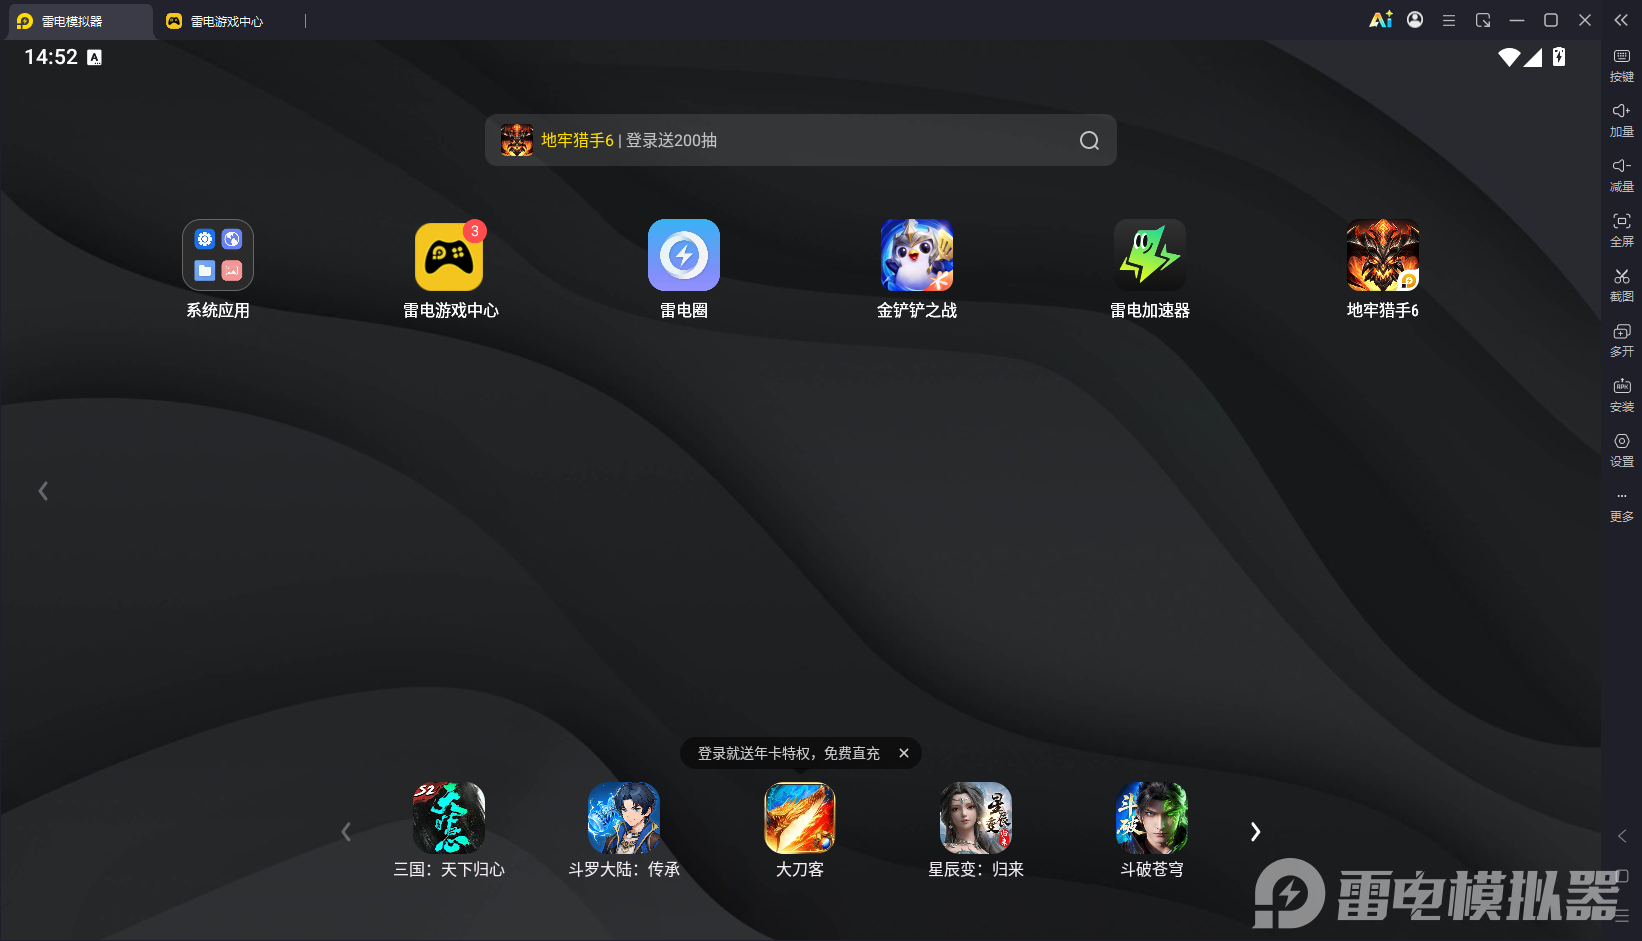Decrease volume with 减量

1622,176
